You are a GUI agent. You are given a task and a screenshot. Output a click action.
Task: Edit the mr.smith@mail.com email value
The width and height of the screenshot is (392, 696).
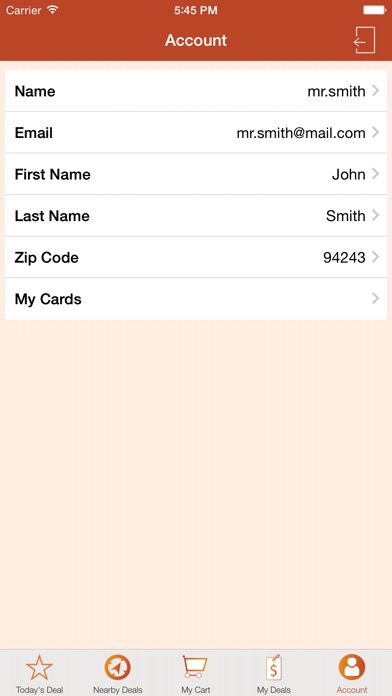click(x=301, y=133)
